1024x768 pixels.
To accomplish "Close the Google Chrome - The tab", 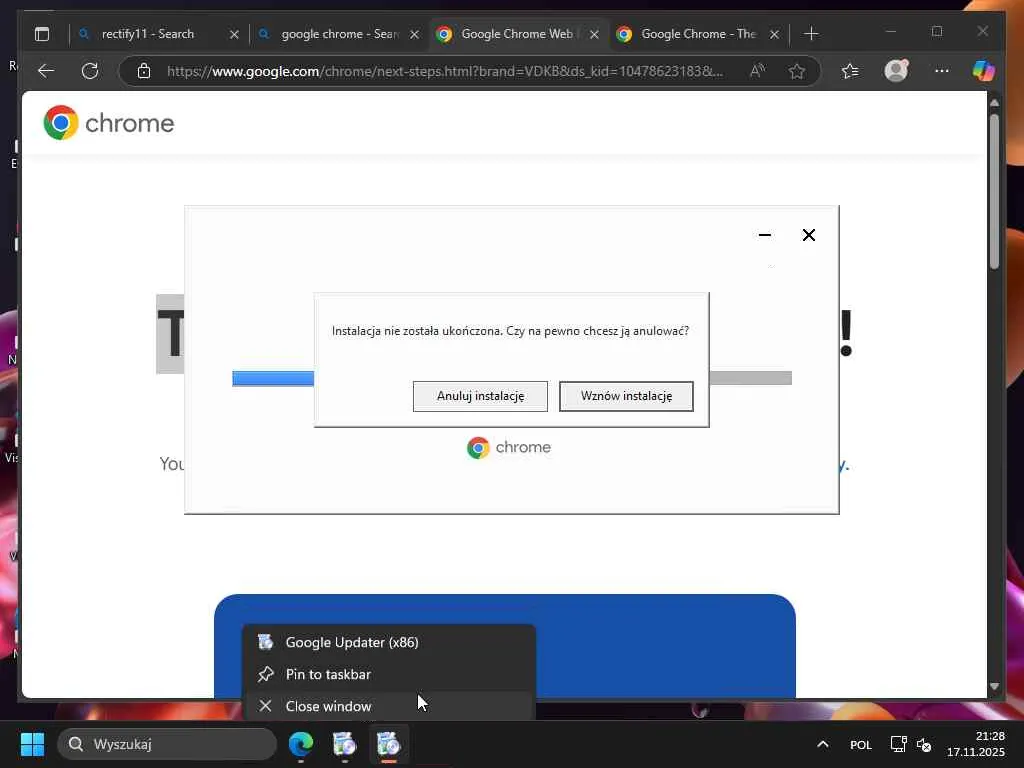I will coord(774,35).
